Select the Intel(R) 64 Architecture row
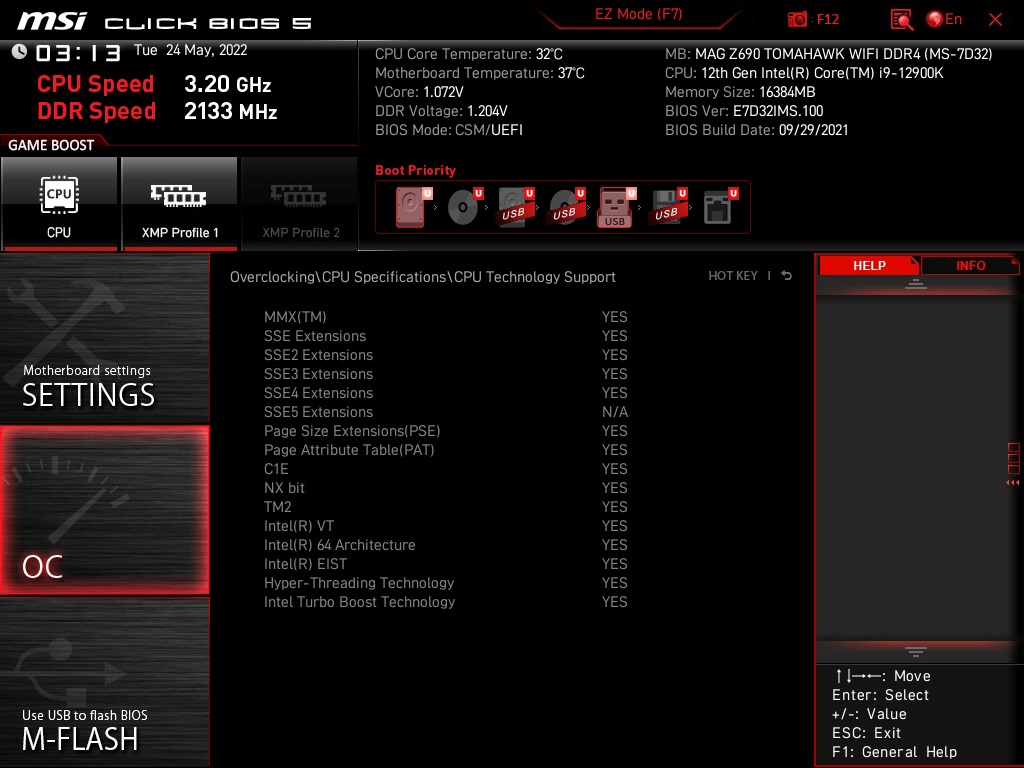Screen dimensions: 1024x768 click(x=445, y=545)
